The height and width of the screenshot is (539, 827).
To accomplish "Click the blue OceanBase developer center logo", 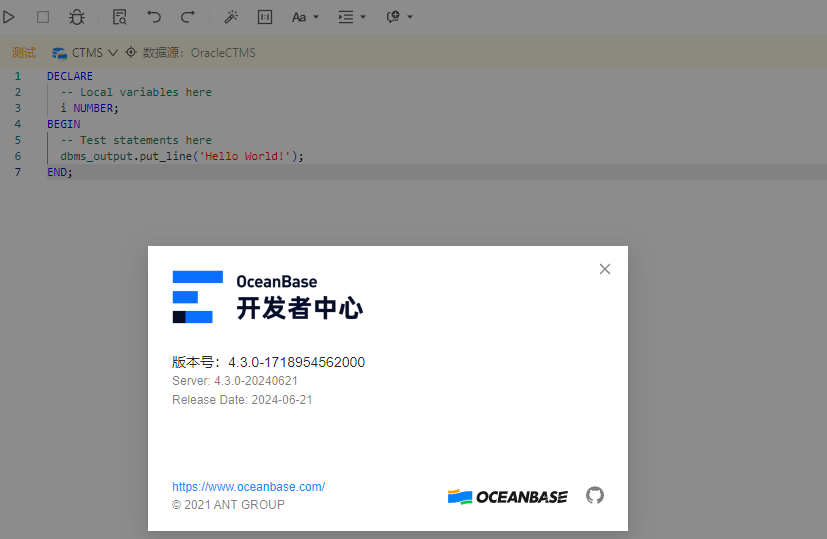I will pos(198,297).
